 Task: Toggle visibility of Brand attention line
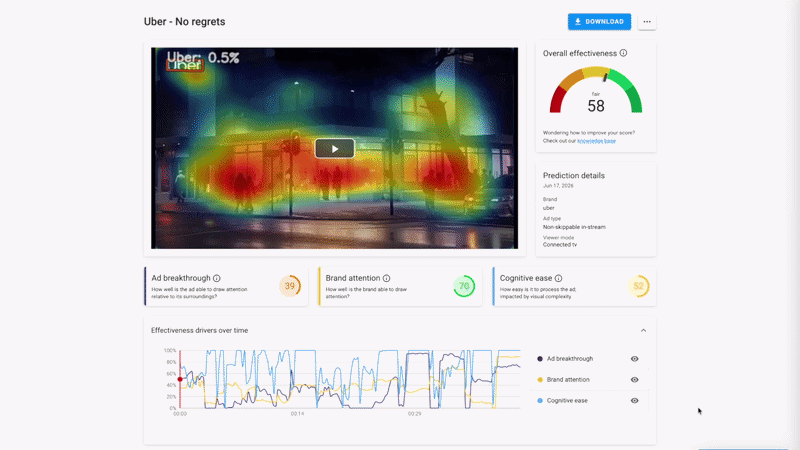coord(635,380)
